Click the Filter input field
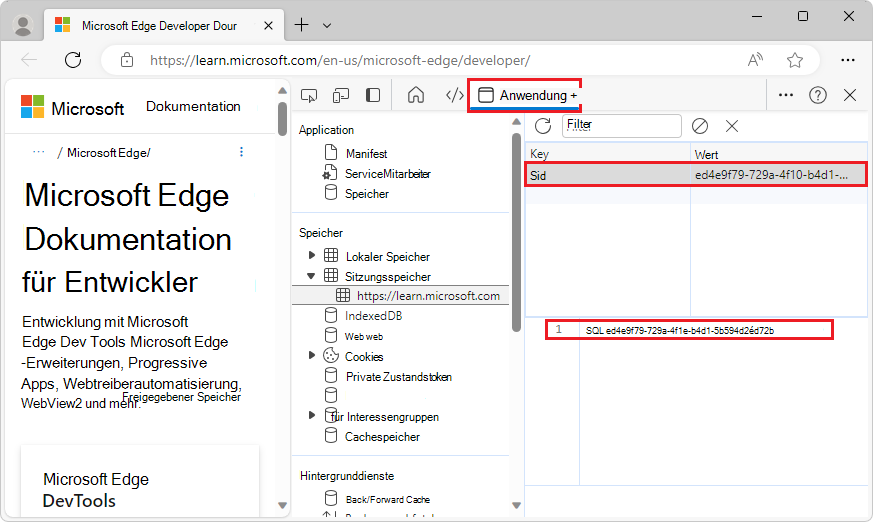Viewport: 873px width, 522px height. pyautogui.click(x=621, y=126)
